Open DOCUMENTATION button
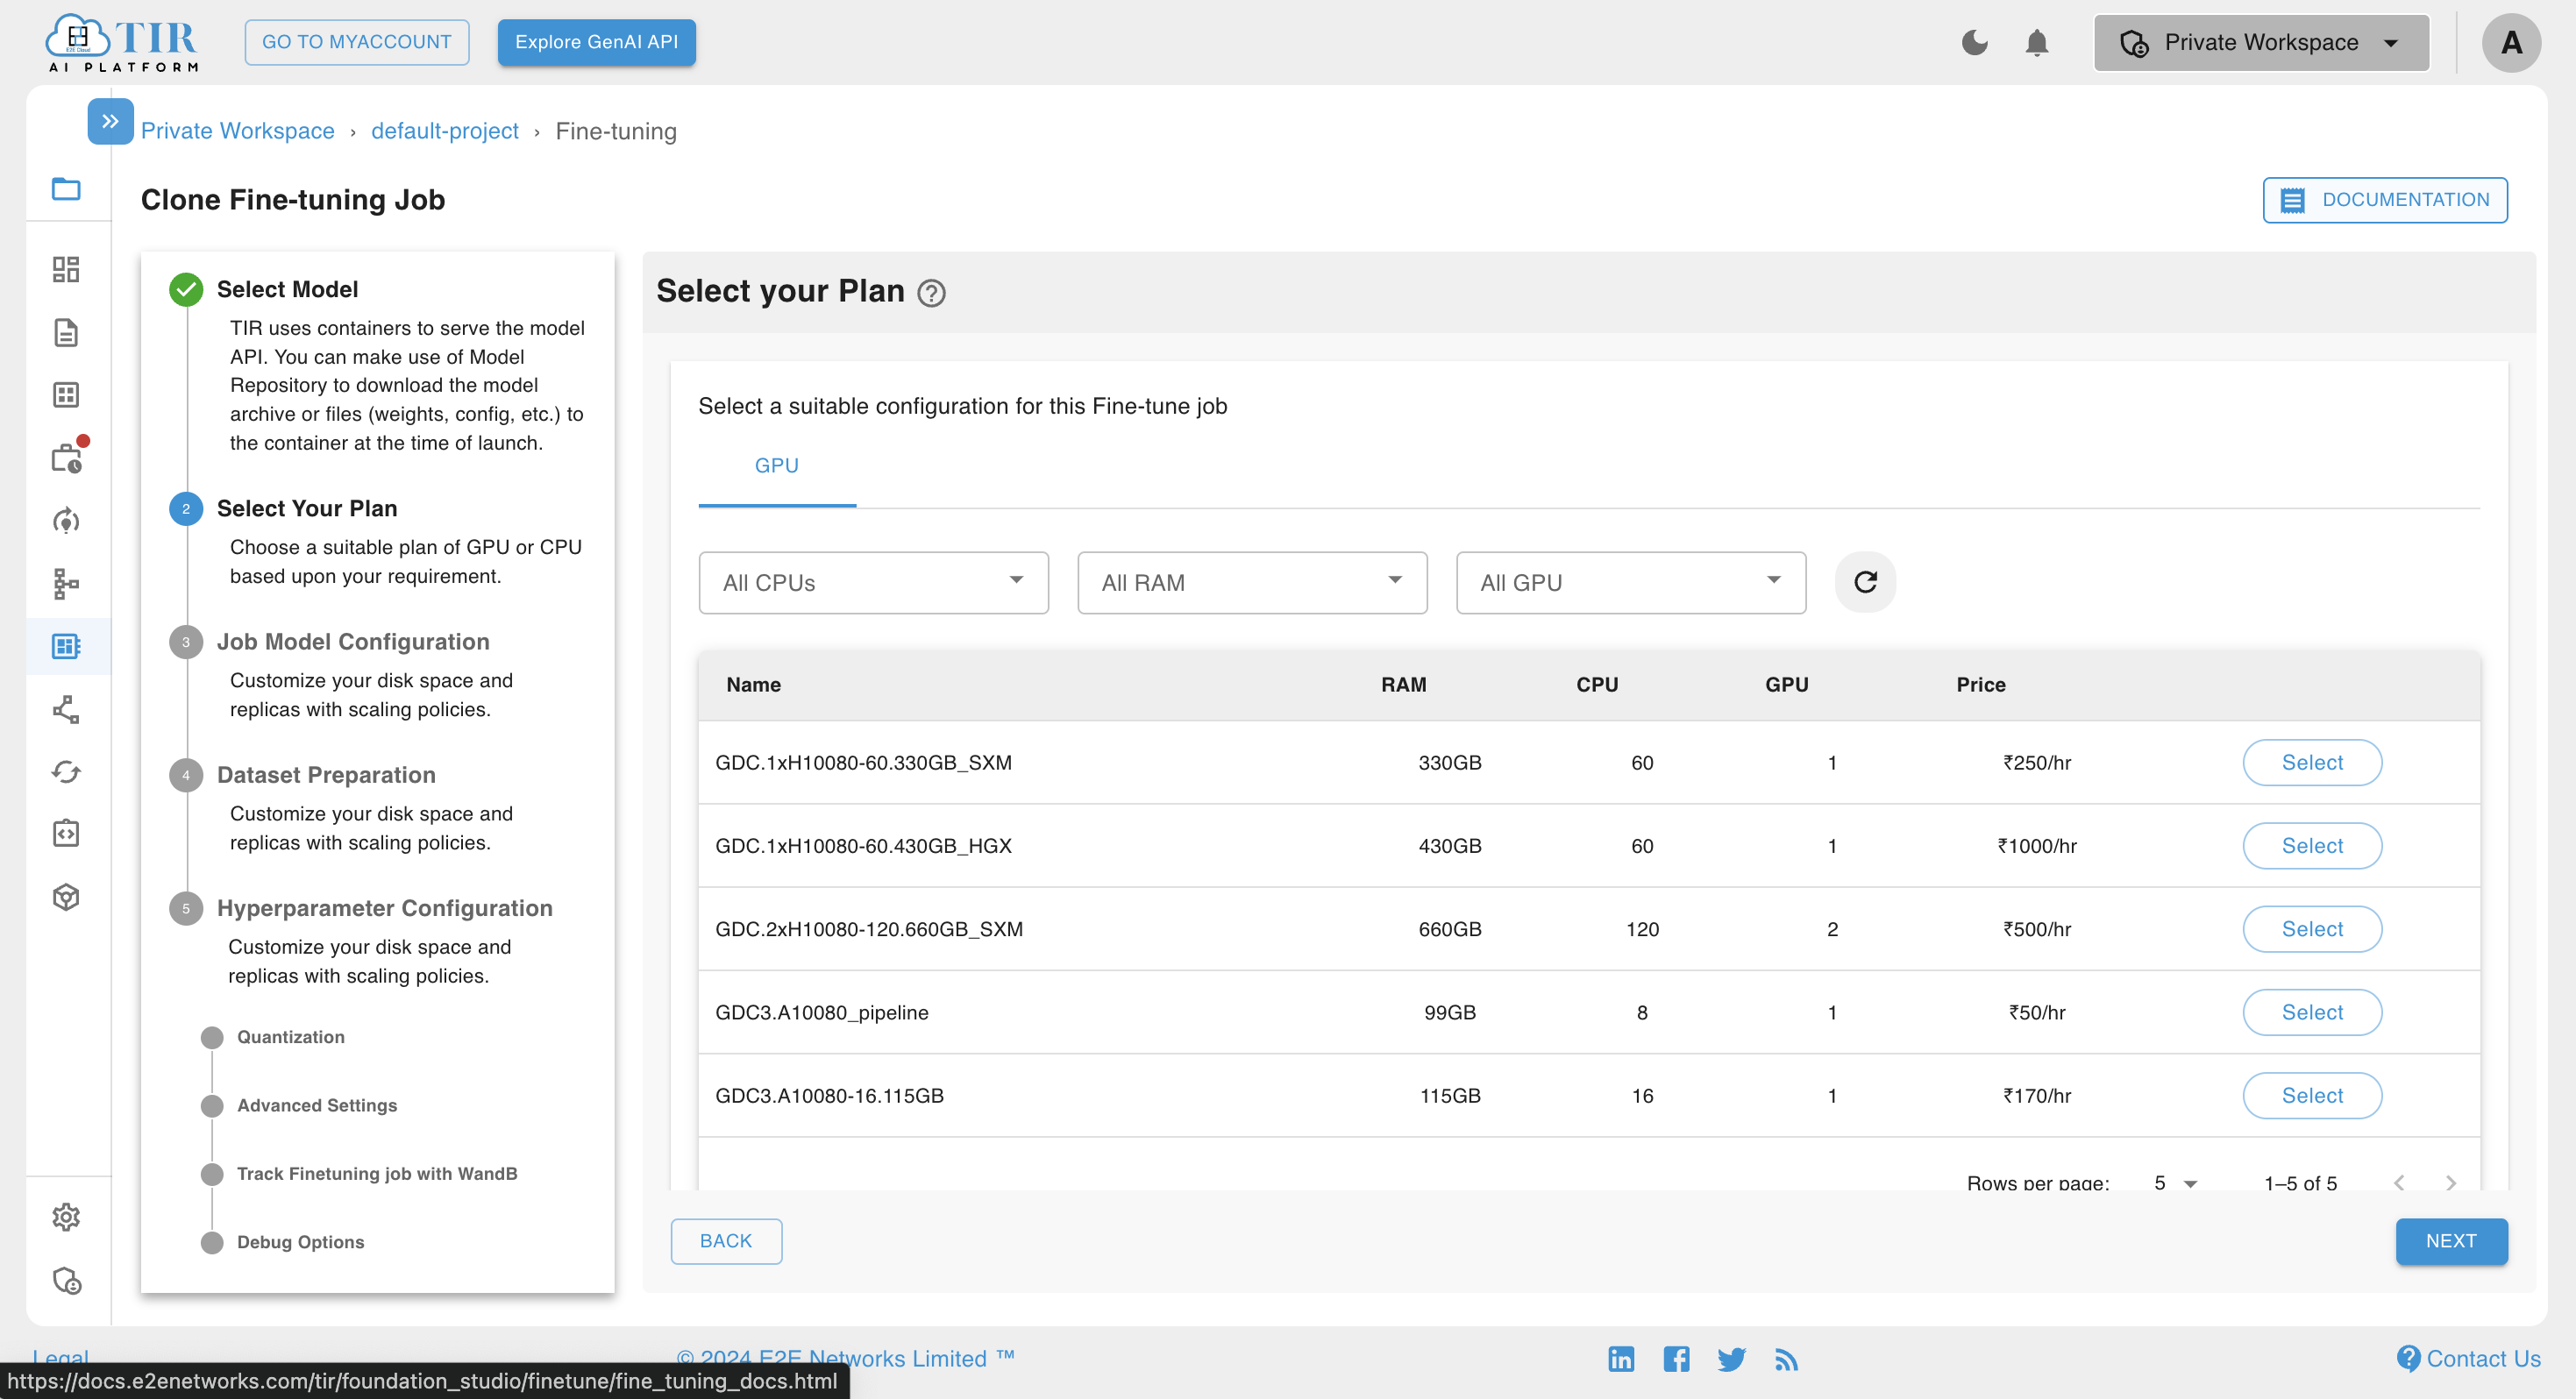This screenshot has height=1399, width=2576. tap(2385, 200)
